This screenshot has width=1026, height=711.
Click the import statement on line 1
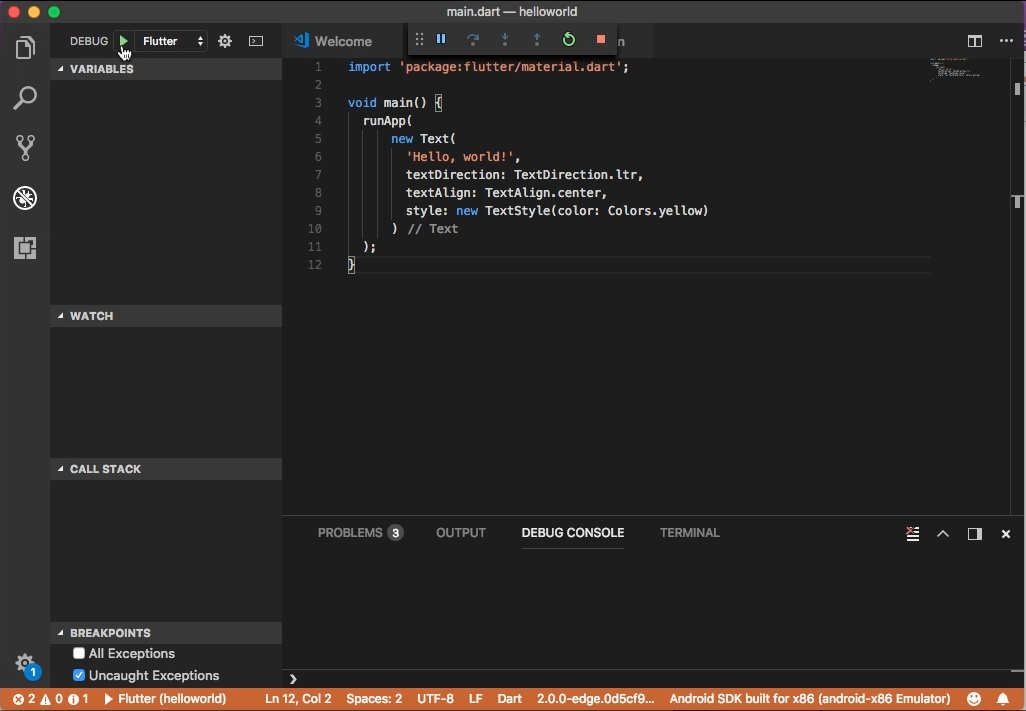click(488, 67)
